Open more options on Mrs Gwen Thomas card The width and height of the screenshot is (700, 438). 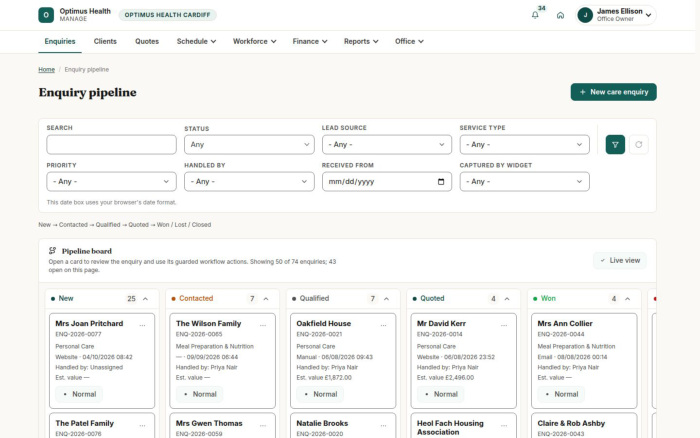pos(263,425)
